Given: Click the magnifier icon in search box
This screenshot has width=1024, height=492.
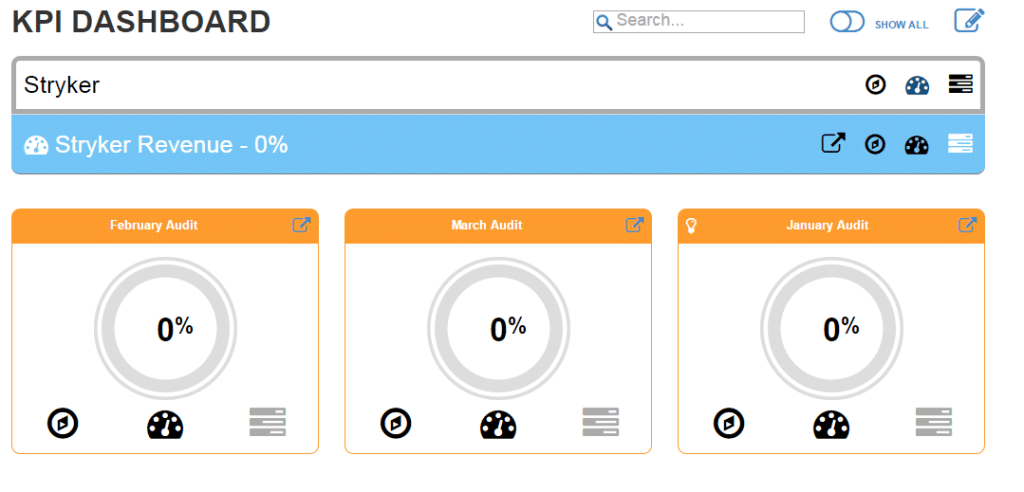Looking at the screenshot, I should click(x=605, y=22).
